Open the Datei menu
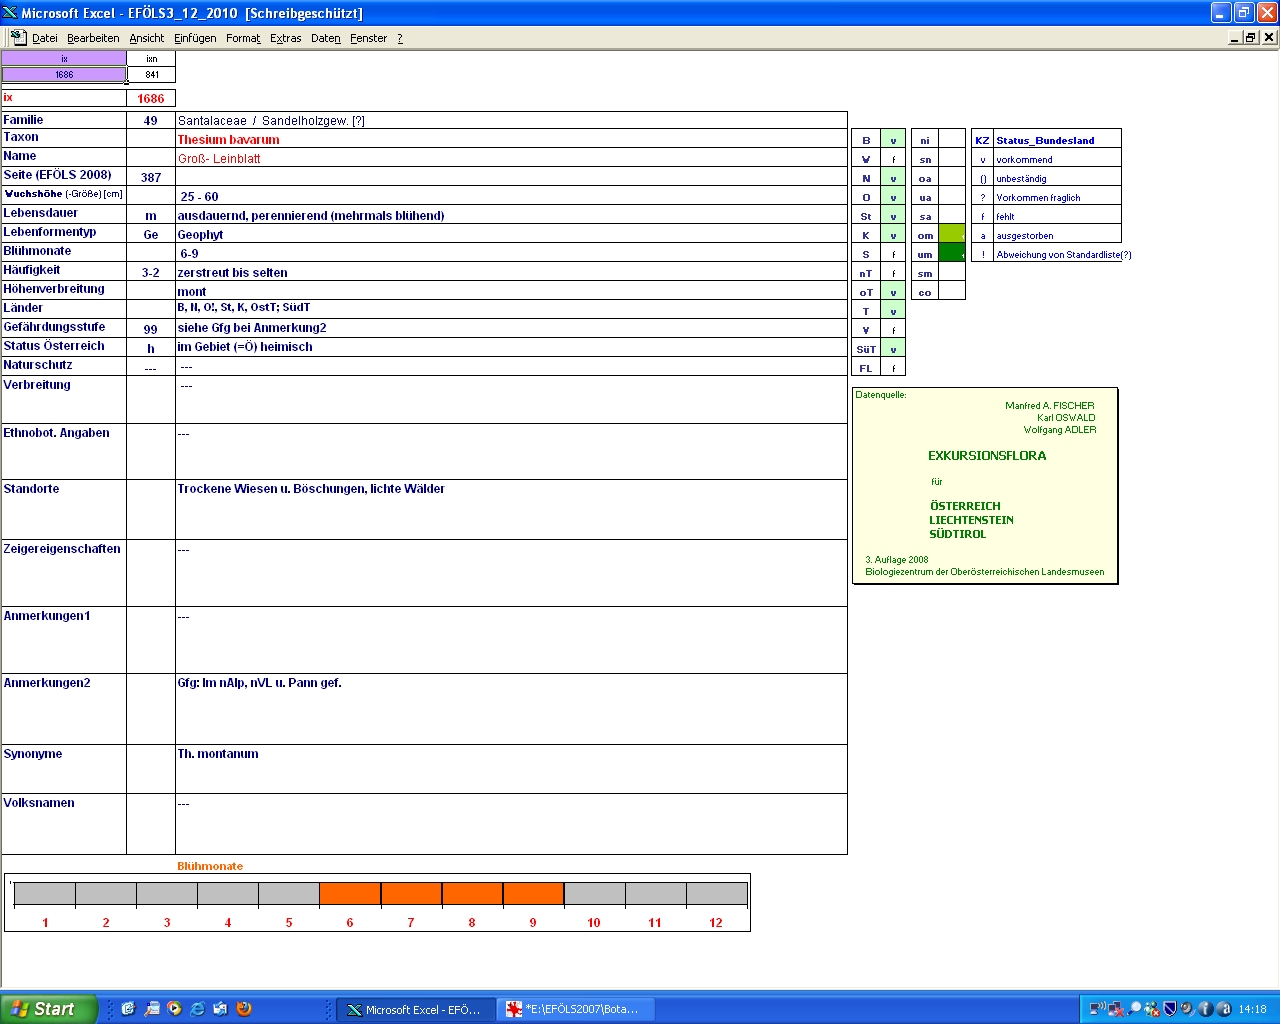1280x1024 pixels. click(45, 38)
